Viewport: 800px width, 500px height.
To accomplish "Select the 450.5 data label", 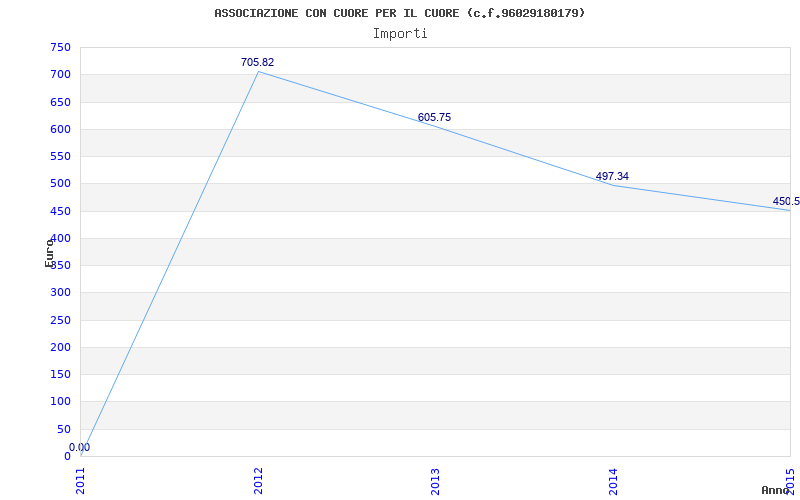I will [786, 201].
